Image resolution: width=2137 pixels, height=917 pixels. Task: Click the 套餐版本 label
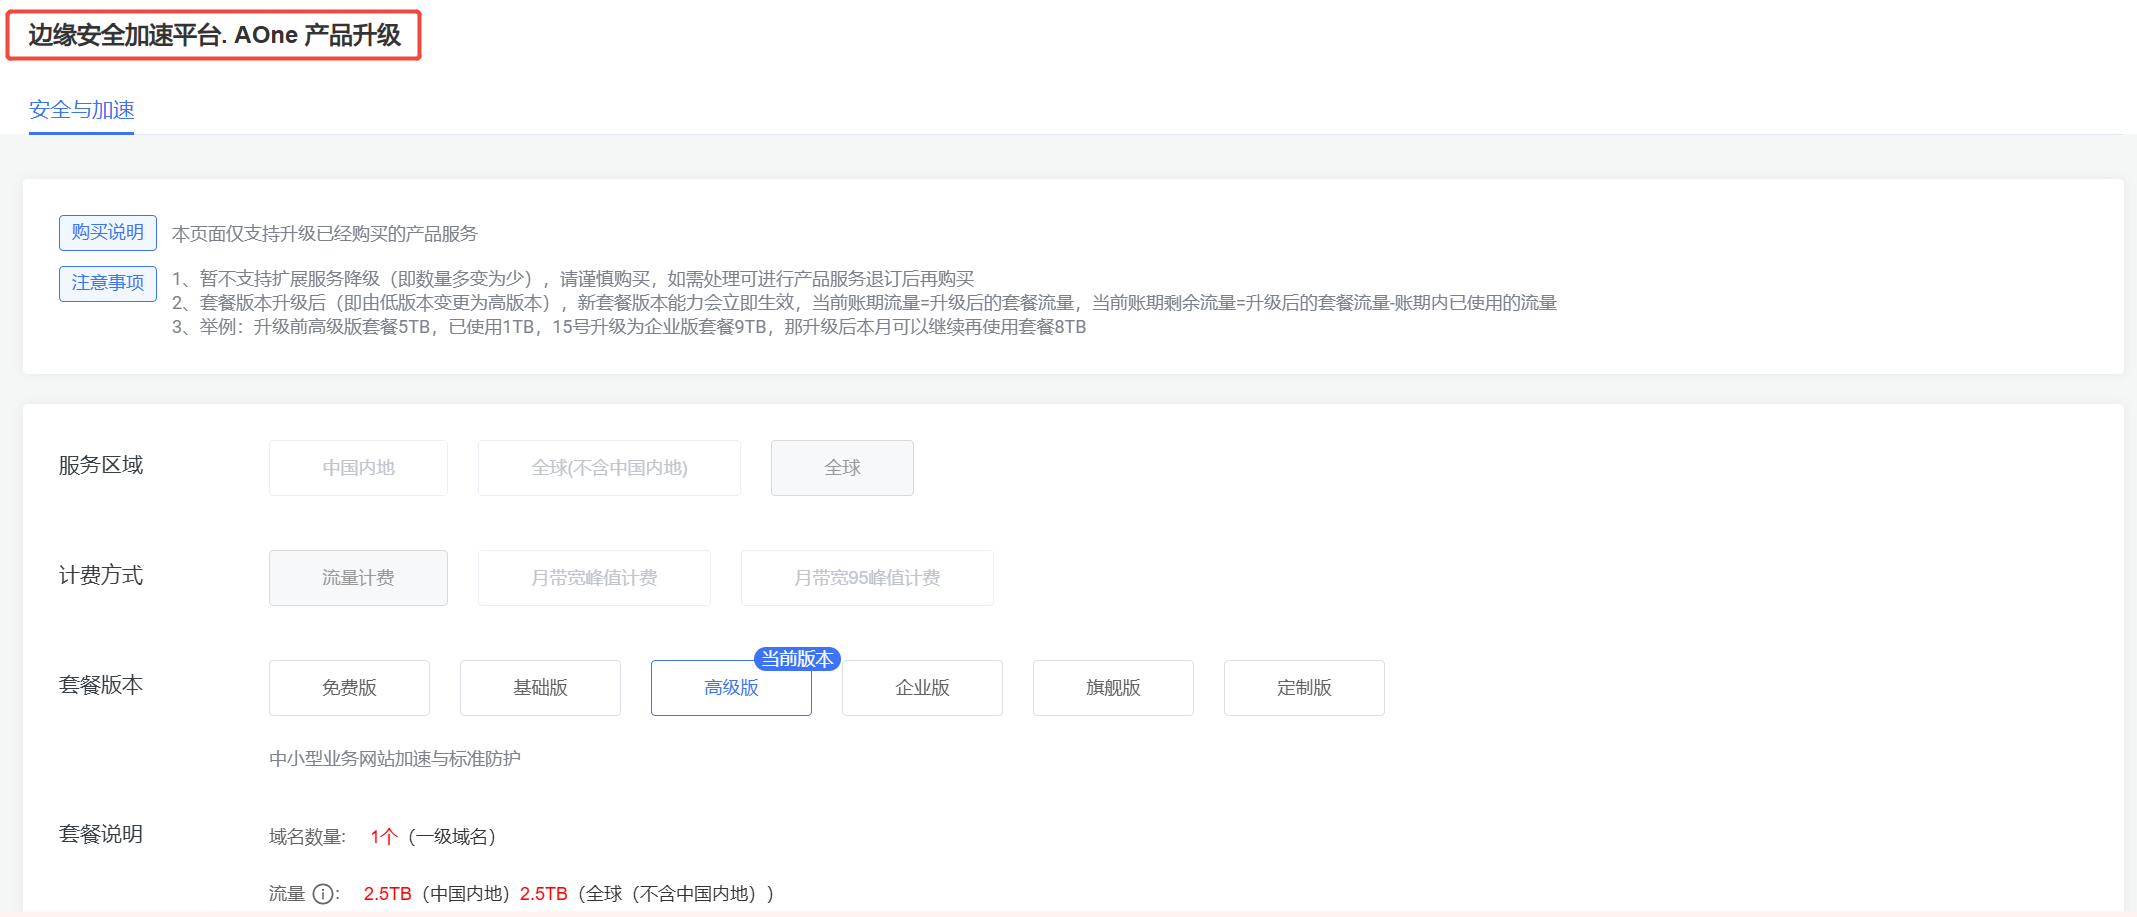[x=101, y=686]
